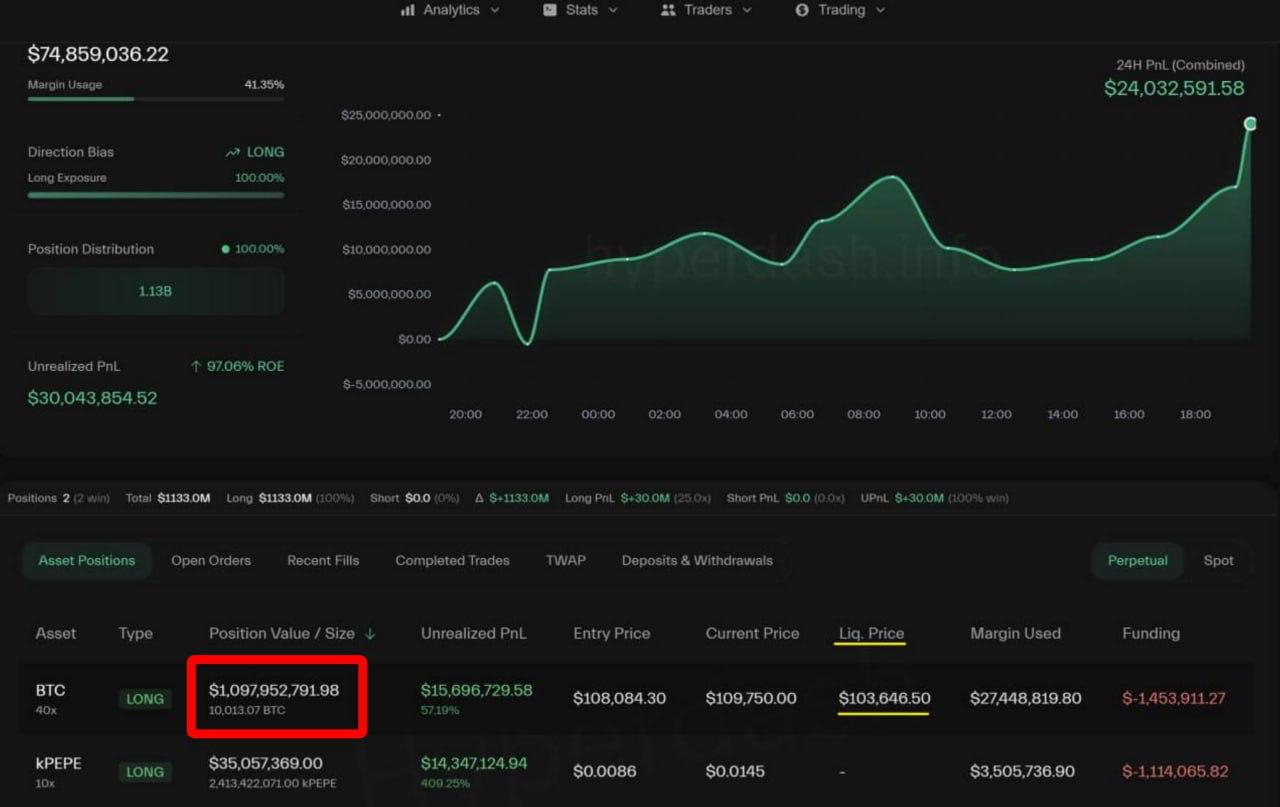Switch to Asset Positions tab
This screenshot has width=1280, height=807.
coord(87,561)
